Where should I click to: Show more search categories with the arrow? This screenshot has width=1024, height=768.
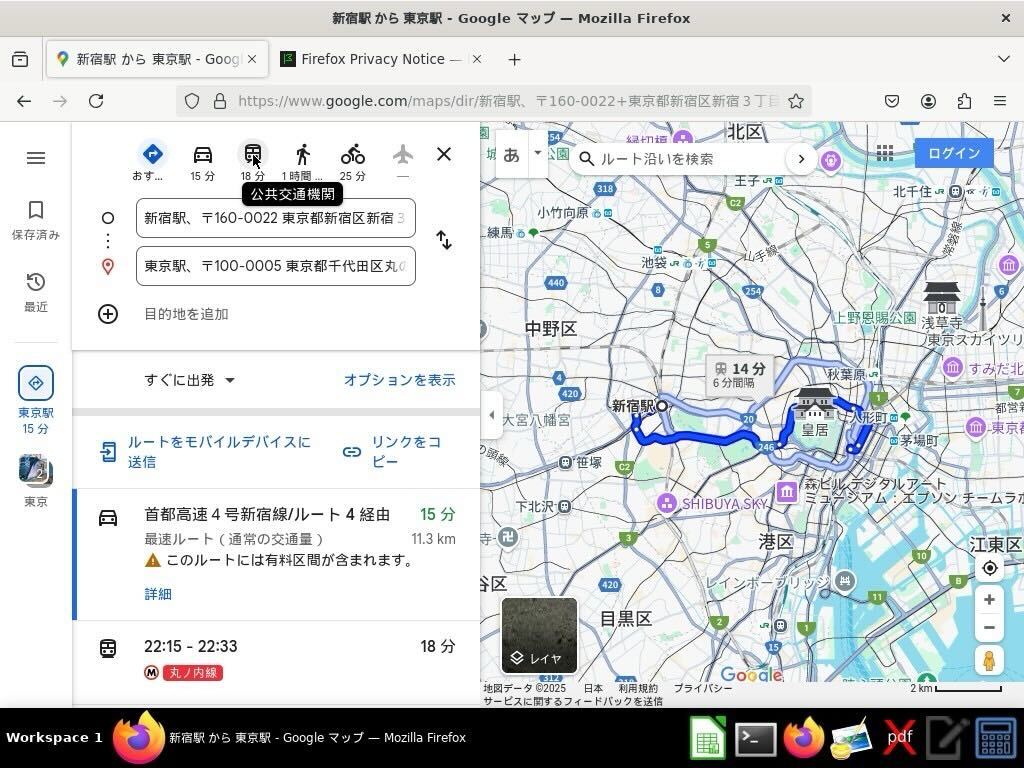801,159
